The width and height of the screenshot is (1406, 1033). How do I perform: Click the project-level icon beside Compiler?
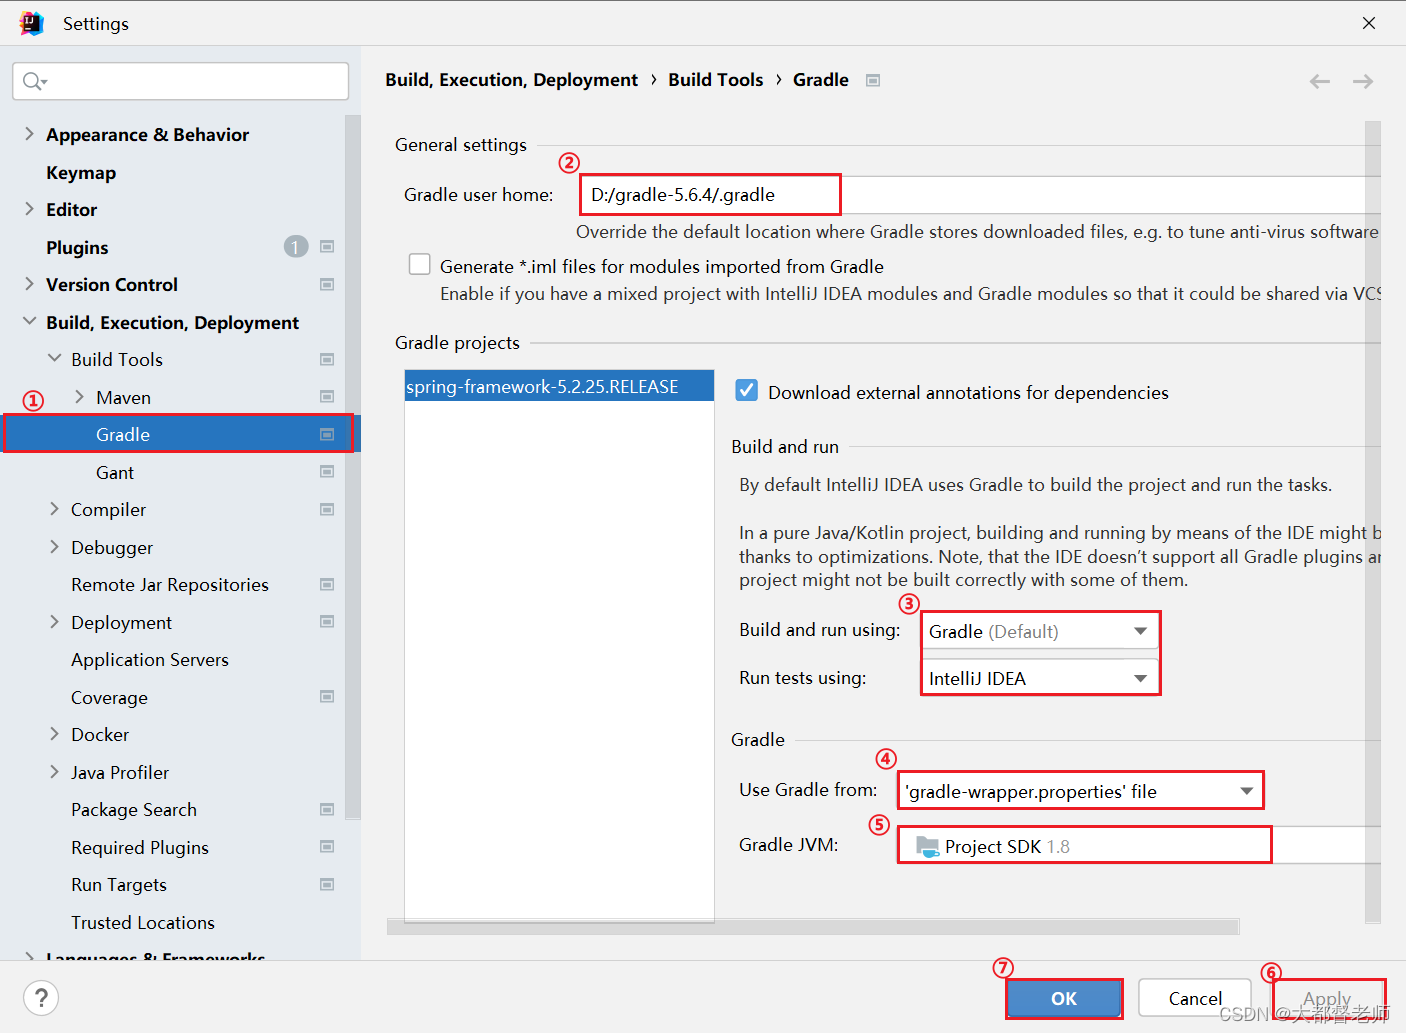326,509
